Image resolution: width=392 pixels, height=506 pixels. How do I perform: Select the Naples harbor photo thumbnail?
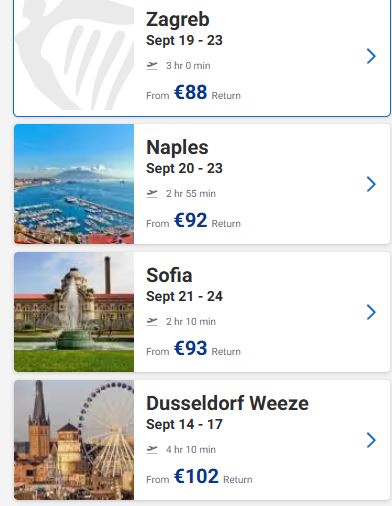coord(74,184)
